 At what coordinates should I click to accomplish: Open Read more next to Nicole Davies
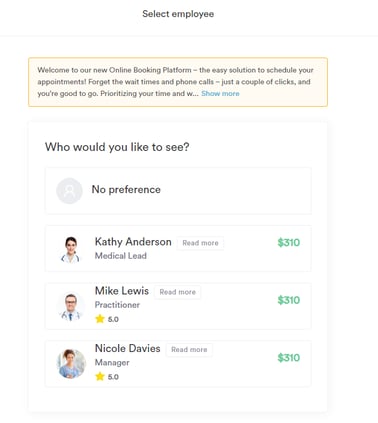click(x=189, y=350)
